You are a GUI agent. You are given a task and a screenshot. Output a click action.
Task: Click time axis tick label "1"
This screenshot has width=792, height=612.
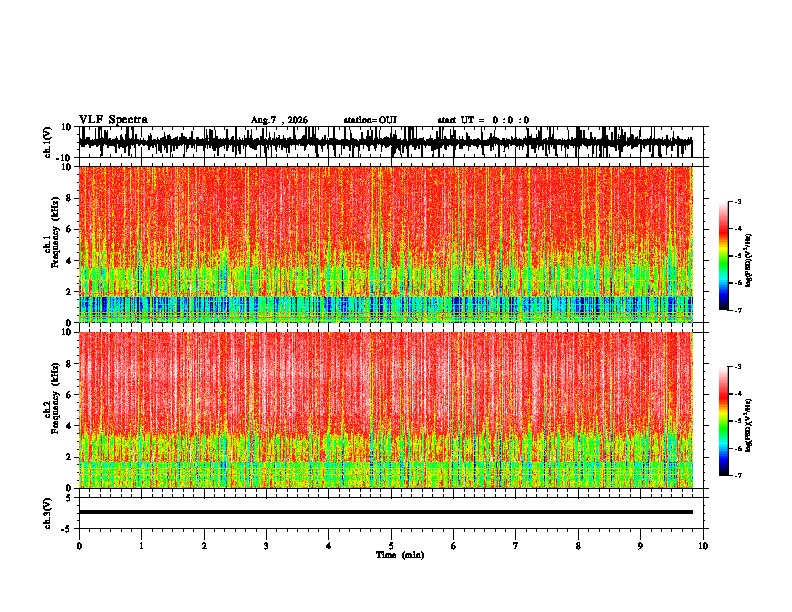pos(141,546)
